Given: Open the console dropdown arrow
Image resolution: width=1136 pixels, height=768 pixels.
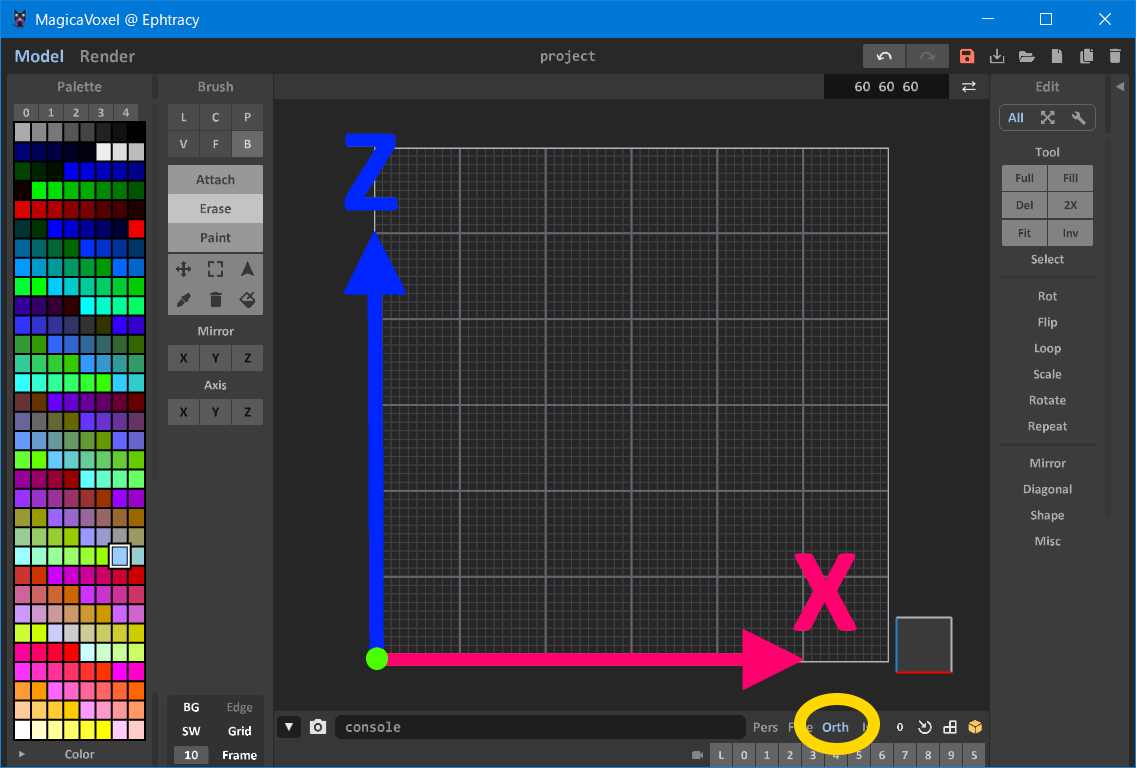Looking at the screenshot, I should (289, 727).
